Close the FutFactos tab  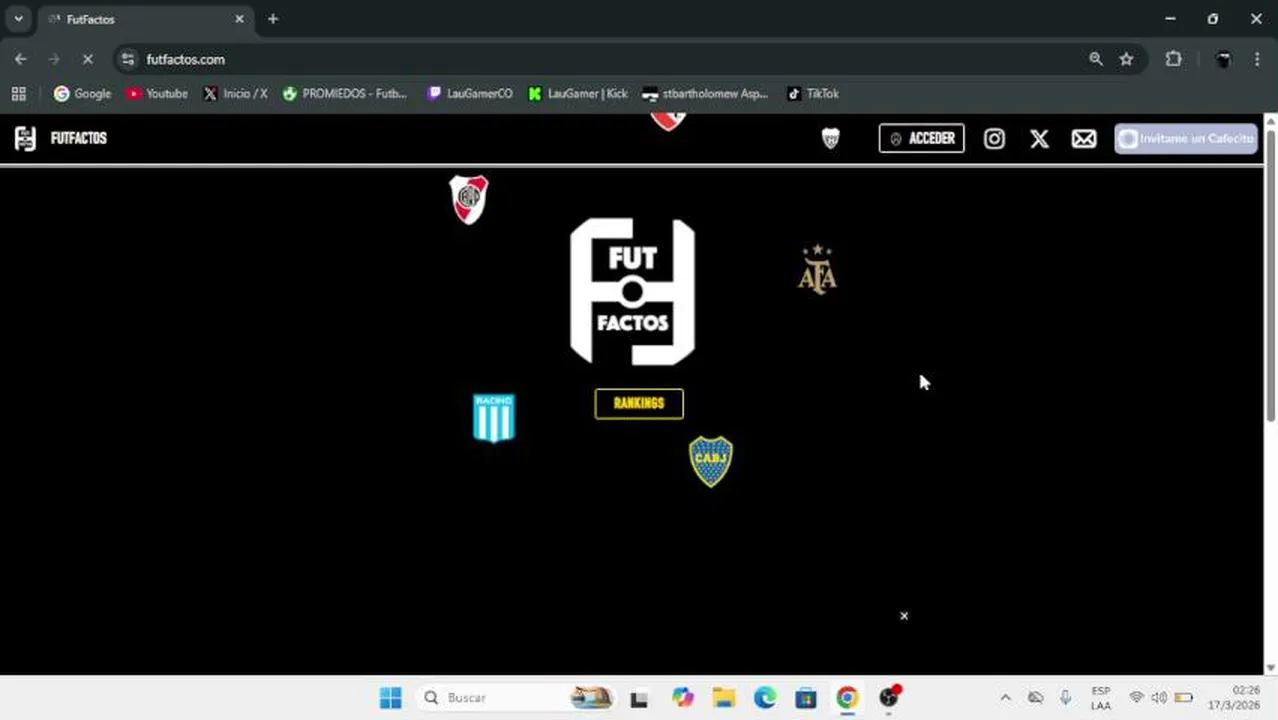(239, 19)
